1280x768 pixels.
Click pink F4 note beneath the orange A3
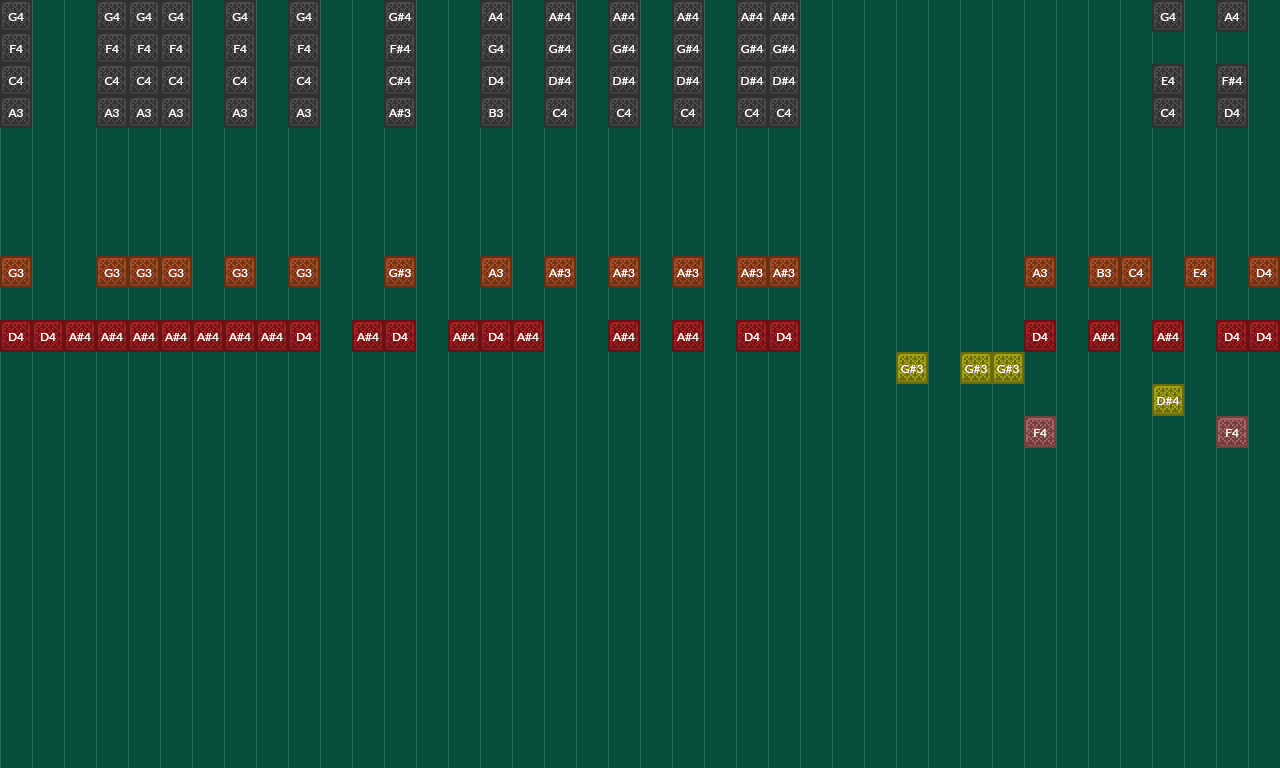pos(1040,432)
